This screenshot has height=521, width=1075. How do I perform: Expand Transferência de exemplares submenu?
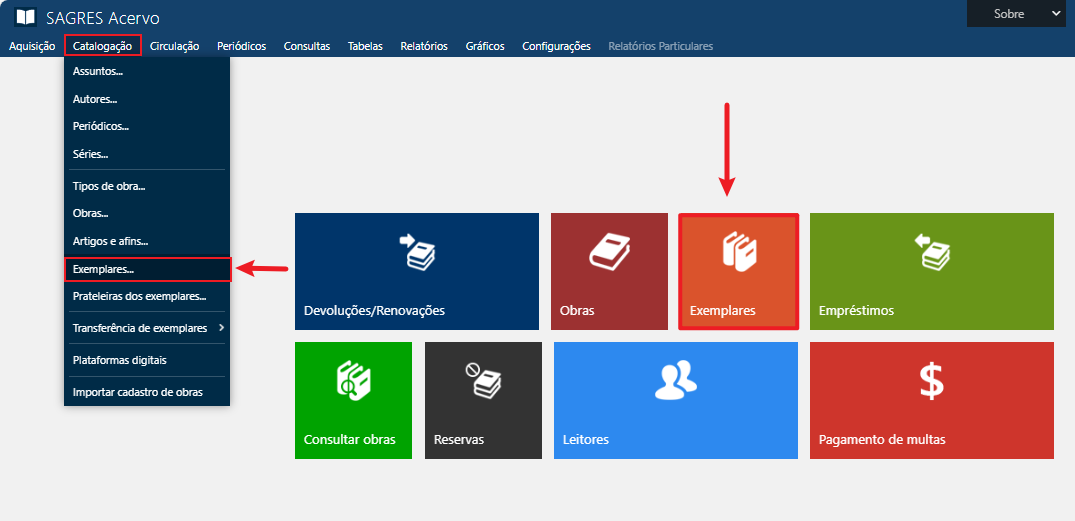(148, 328)
